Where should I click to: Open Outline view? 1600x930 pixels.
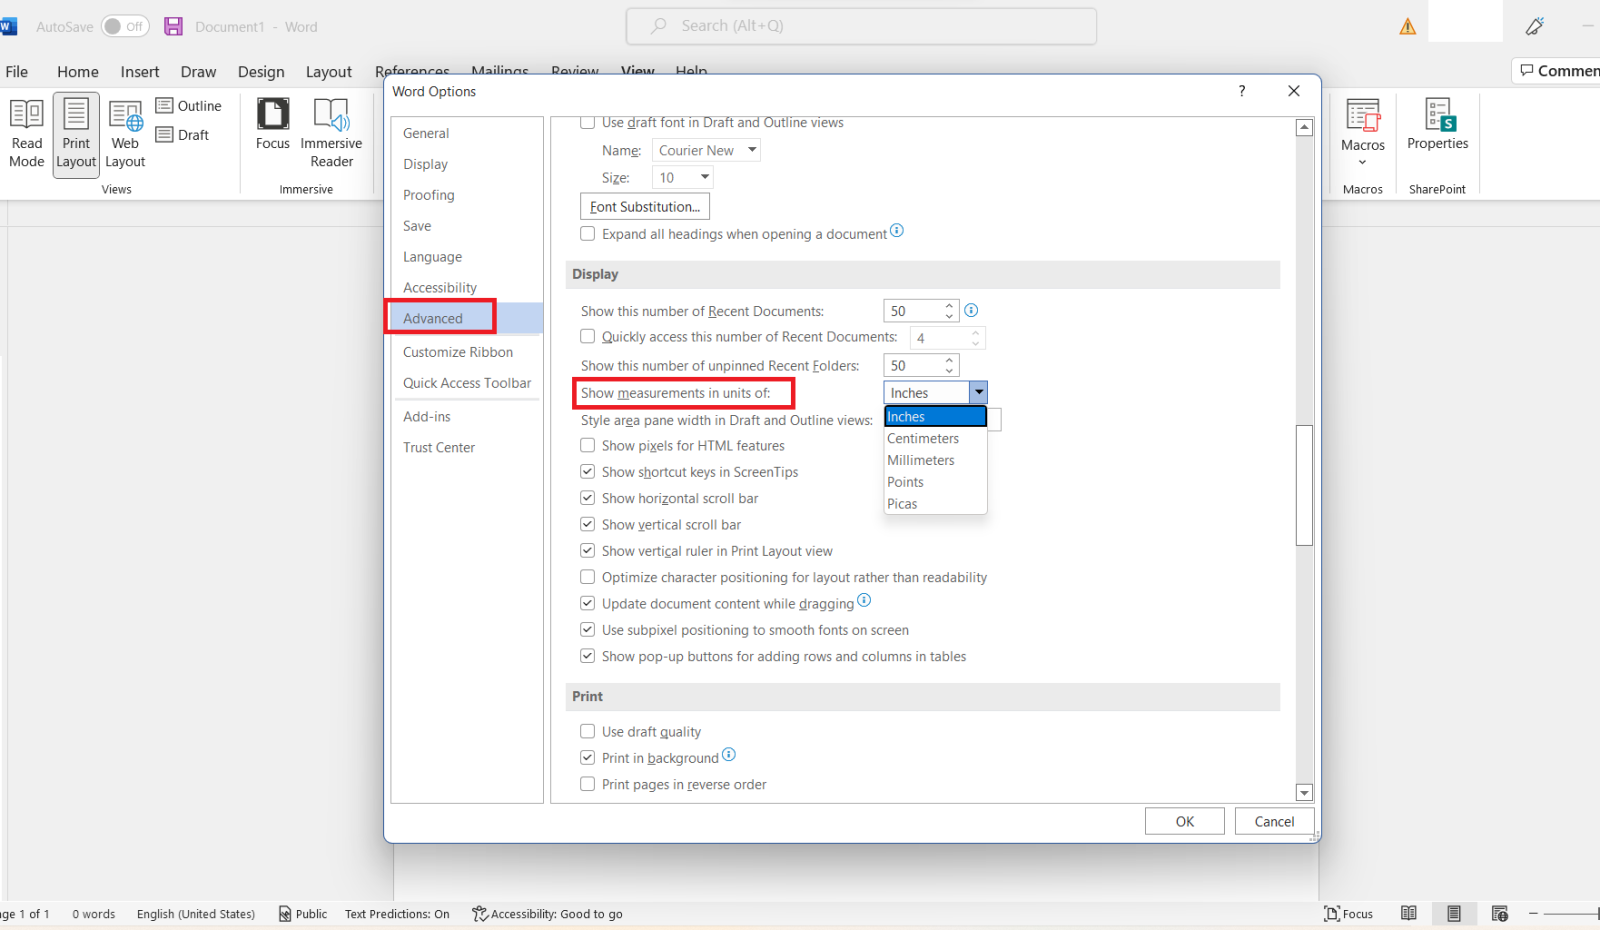click(x=189, y=106)
